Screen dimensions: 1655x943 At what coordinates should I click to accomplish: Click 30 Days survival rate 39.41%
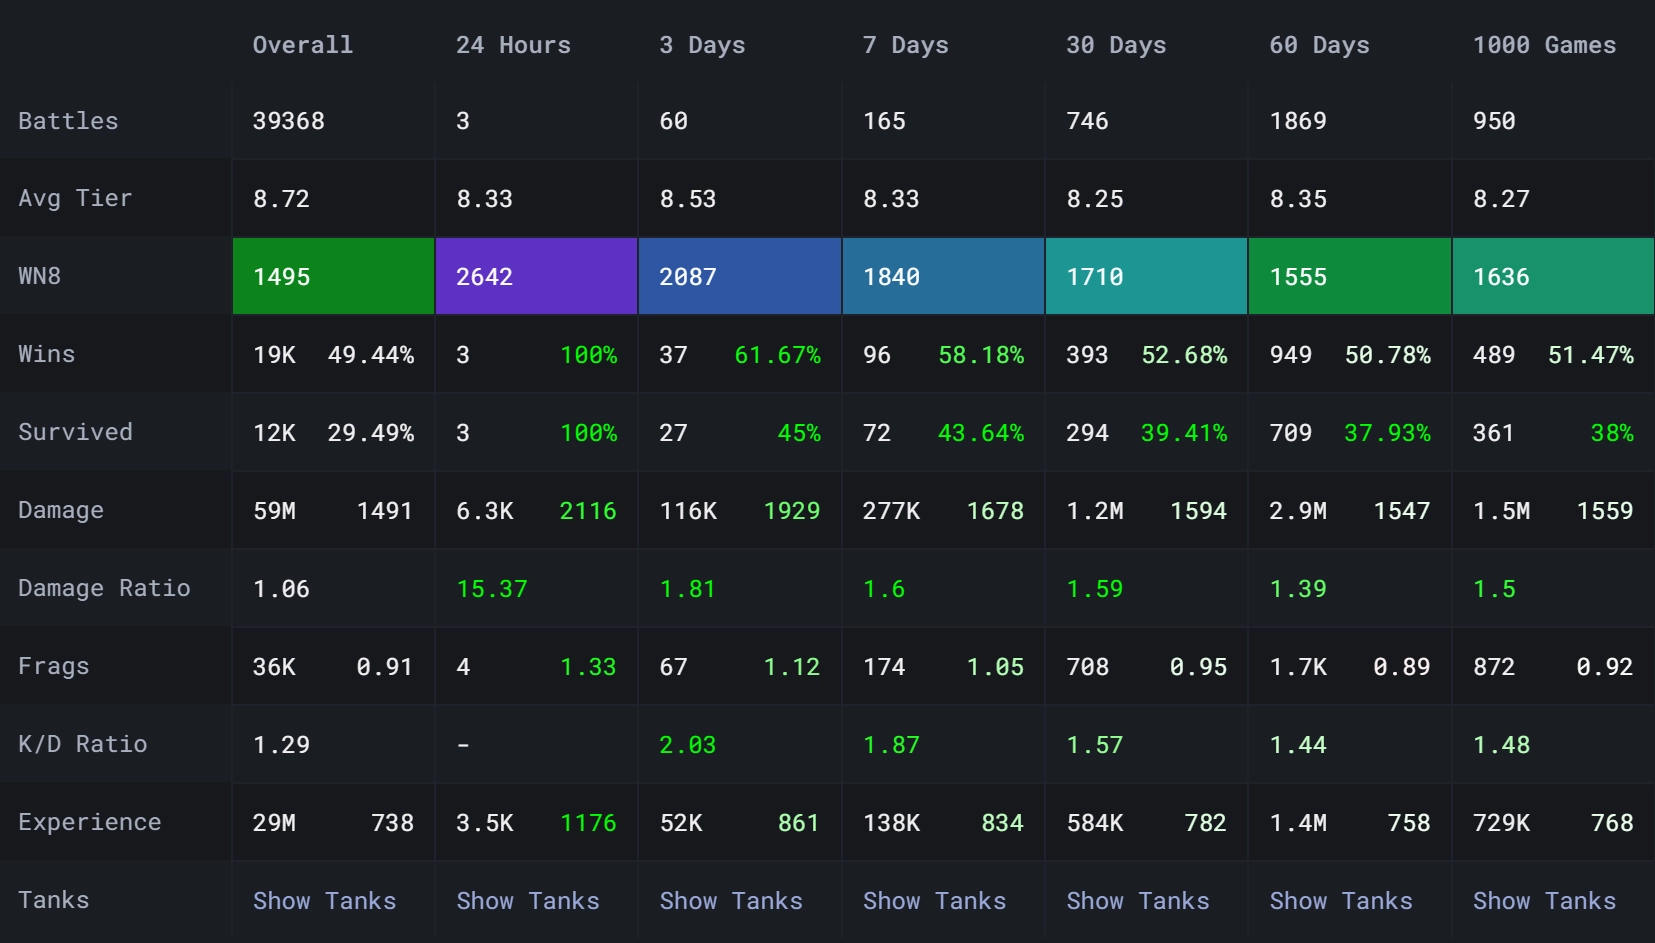click(1184, 433)
